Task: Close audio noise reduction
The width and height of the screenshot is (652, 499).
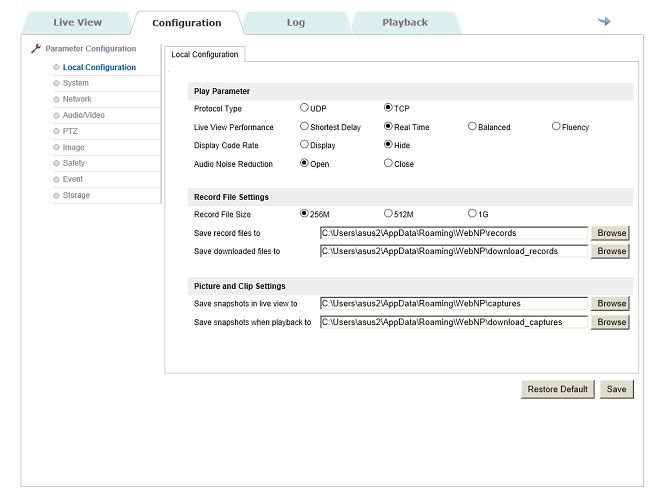Action: tap(389, 164)
